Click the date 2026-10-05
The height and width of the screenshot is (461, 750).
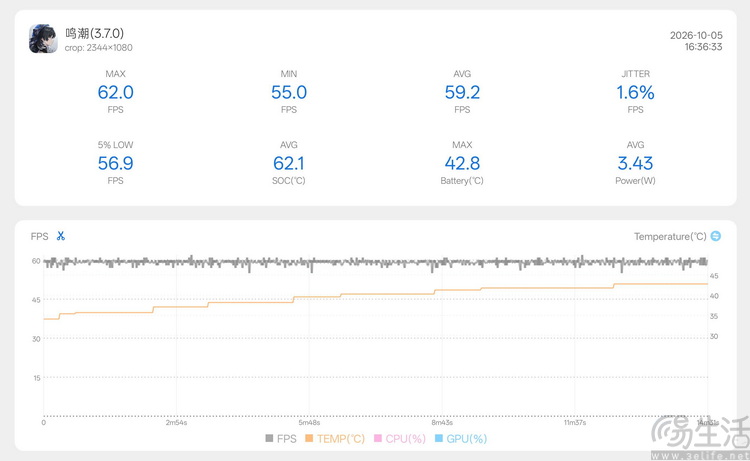pos(696,35)
